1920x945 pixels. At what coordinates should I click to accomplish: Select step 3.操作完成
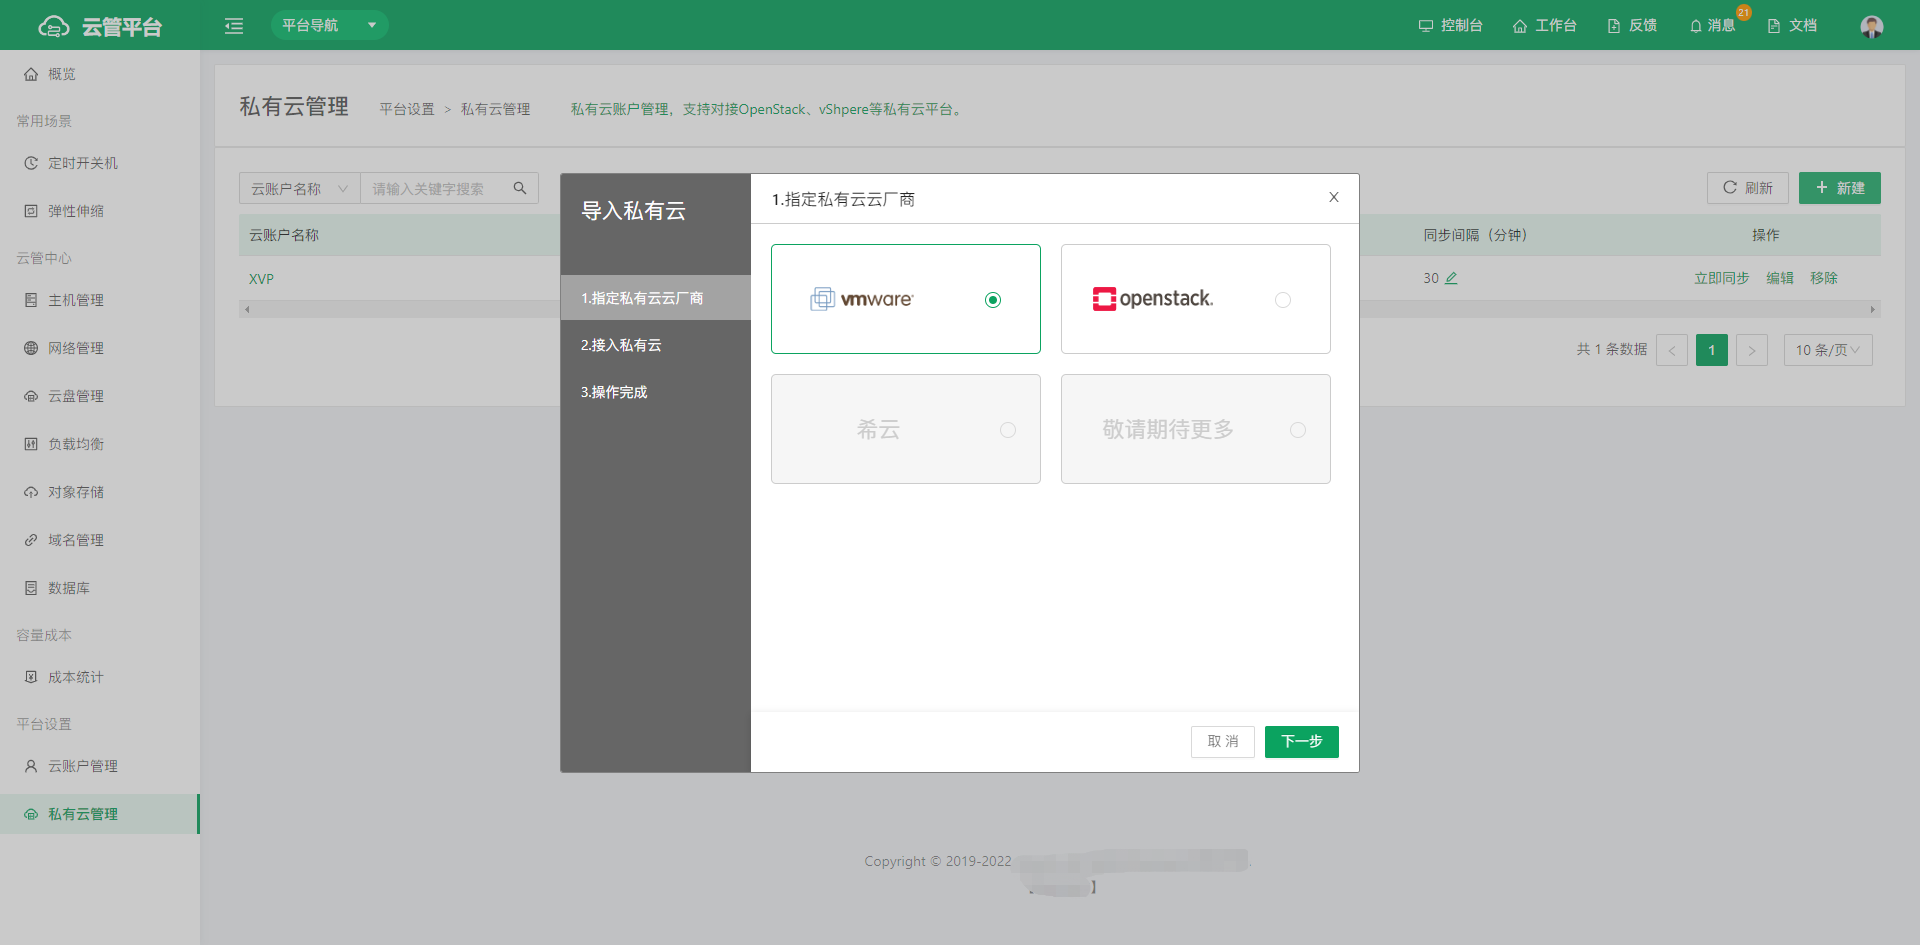click(x=656, y=392)
